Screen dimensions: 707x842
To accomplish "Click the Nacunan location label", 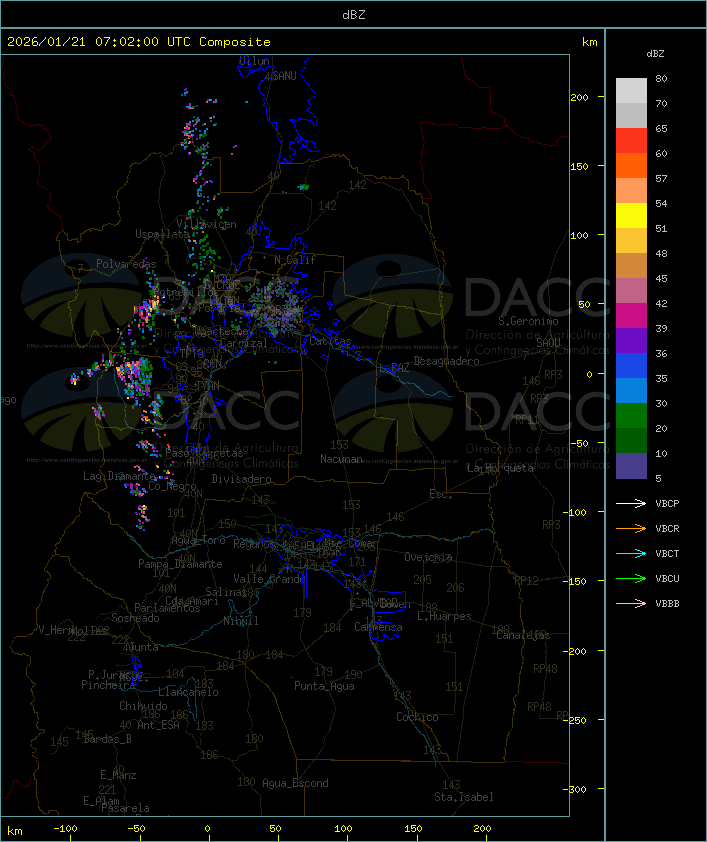I will pyautogui.click(x=341, y=459).
